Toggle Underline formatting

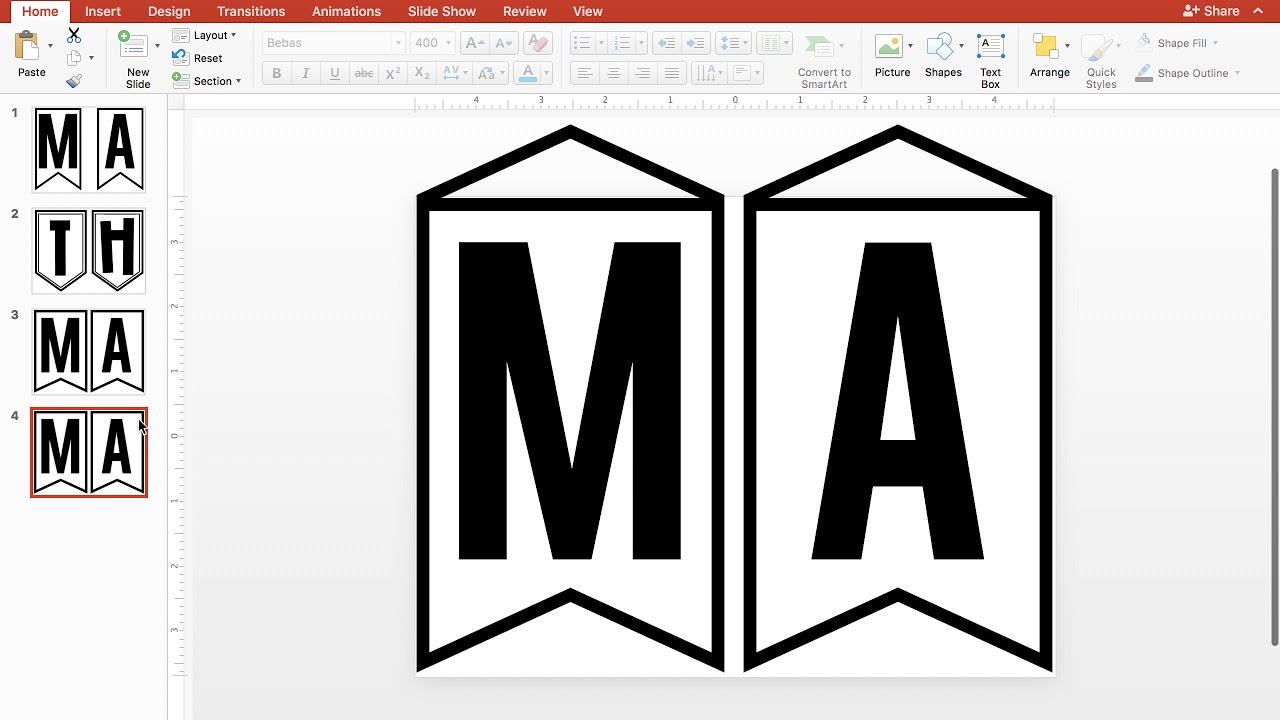[334, 73]
